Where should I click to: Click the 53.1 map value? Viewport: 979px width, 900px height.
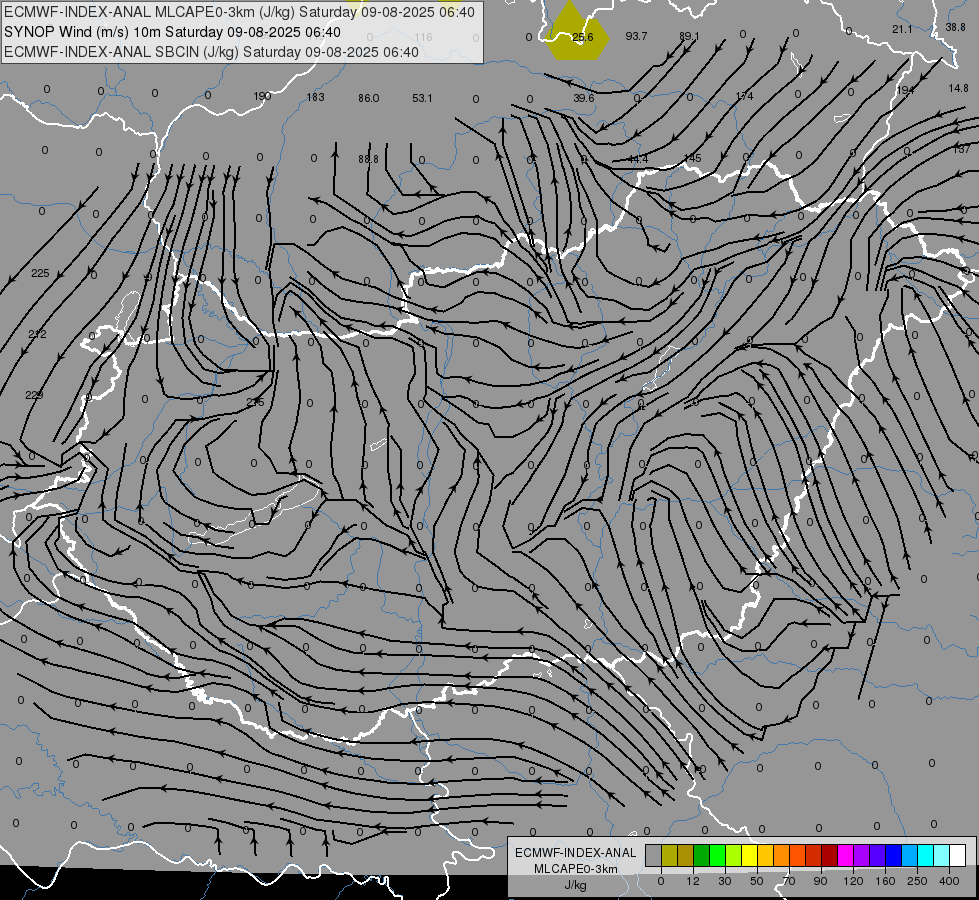(x=422, y=98)
